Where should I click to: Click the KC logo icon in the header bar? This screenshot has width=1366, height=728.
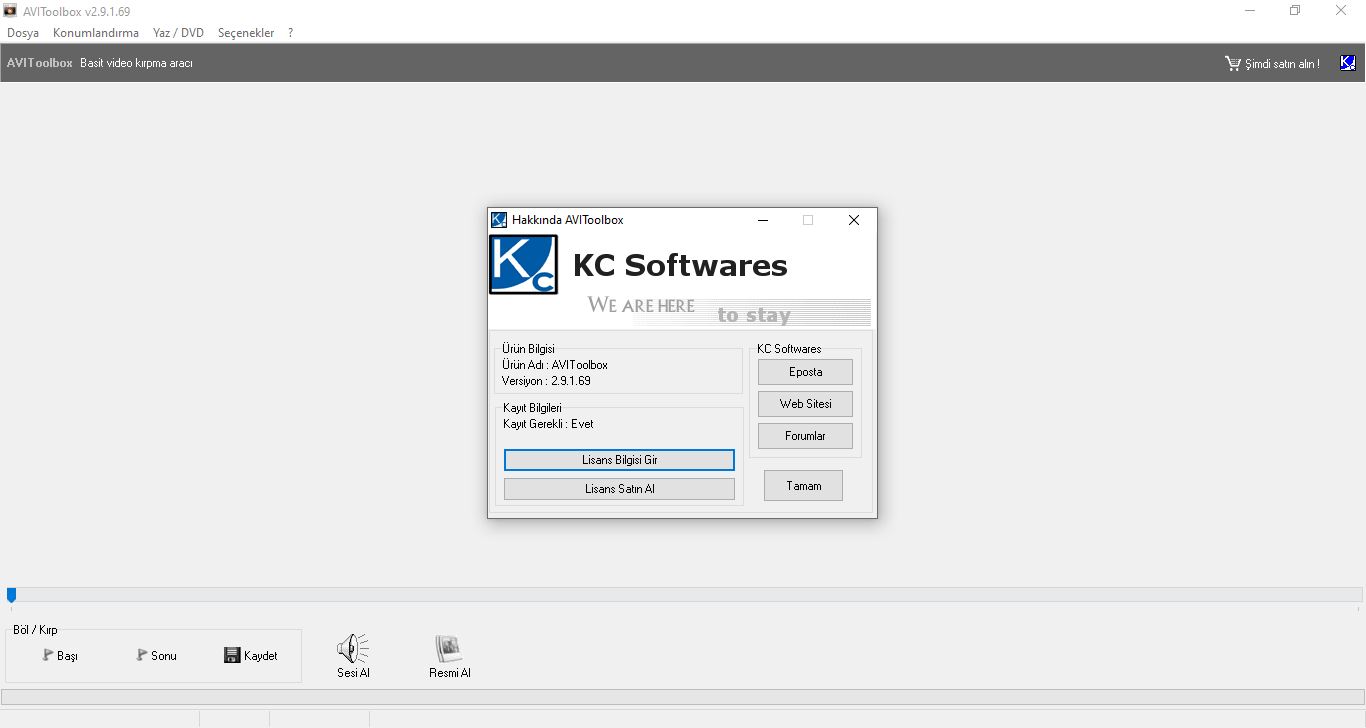[1348, 63]
